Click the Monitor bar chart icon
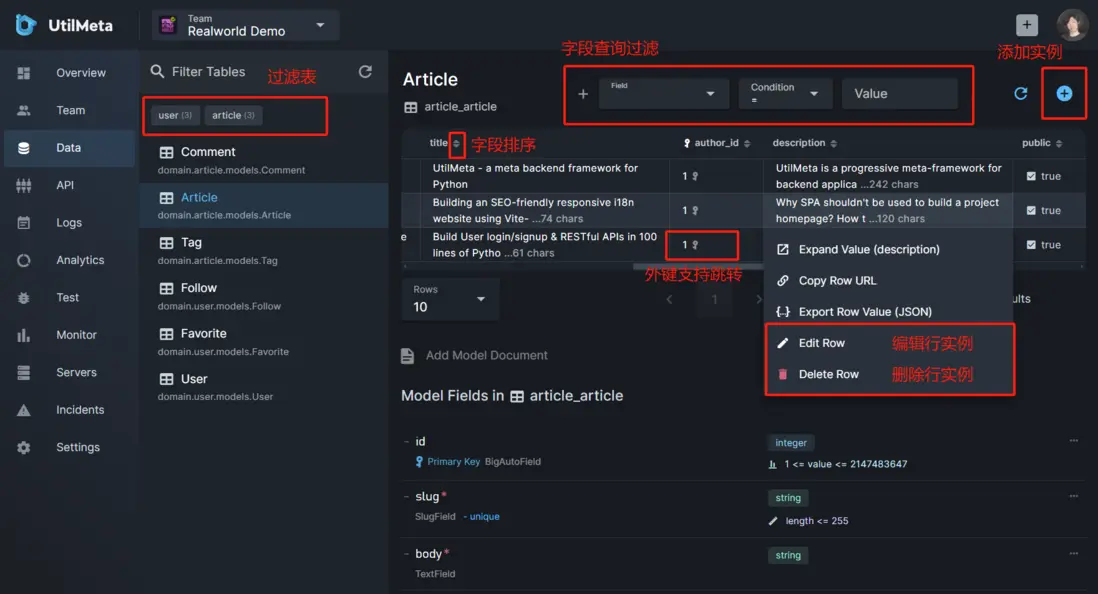 click(x=24, y=335)
